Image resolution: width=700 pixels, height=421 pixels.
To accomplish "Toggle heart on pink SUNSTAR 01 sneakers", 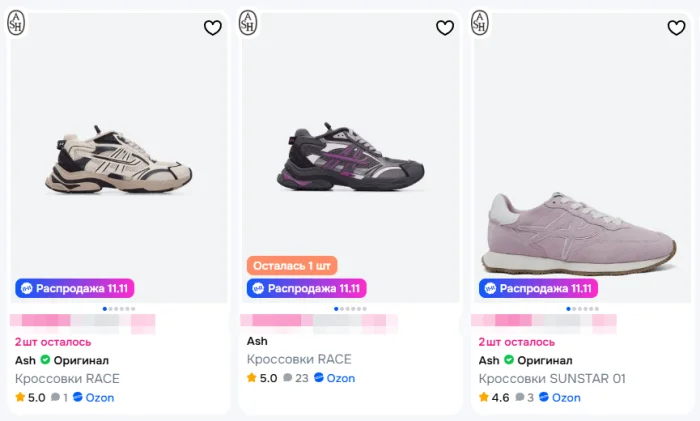I will click(677, 28).
